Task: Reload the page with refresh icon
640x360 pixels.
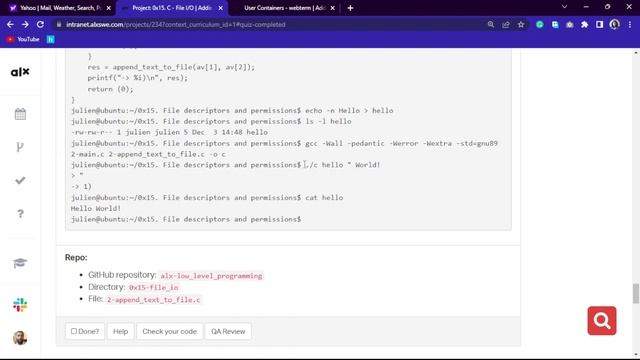Action: click(x=40, y=24)
